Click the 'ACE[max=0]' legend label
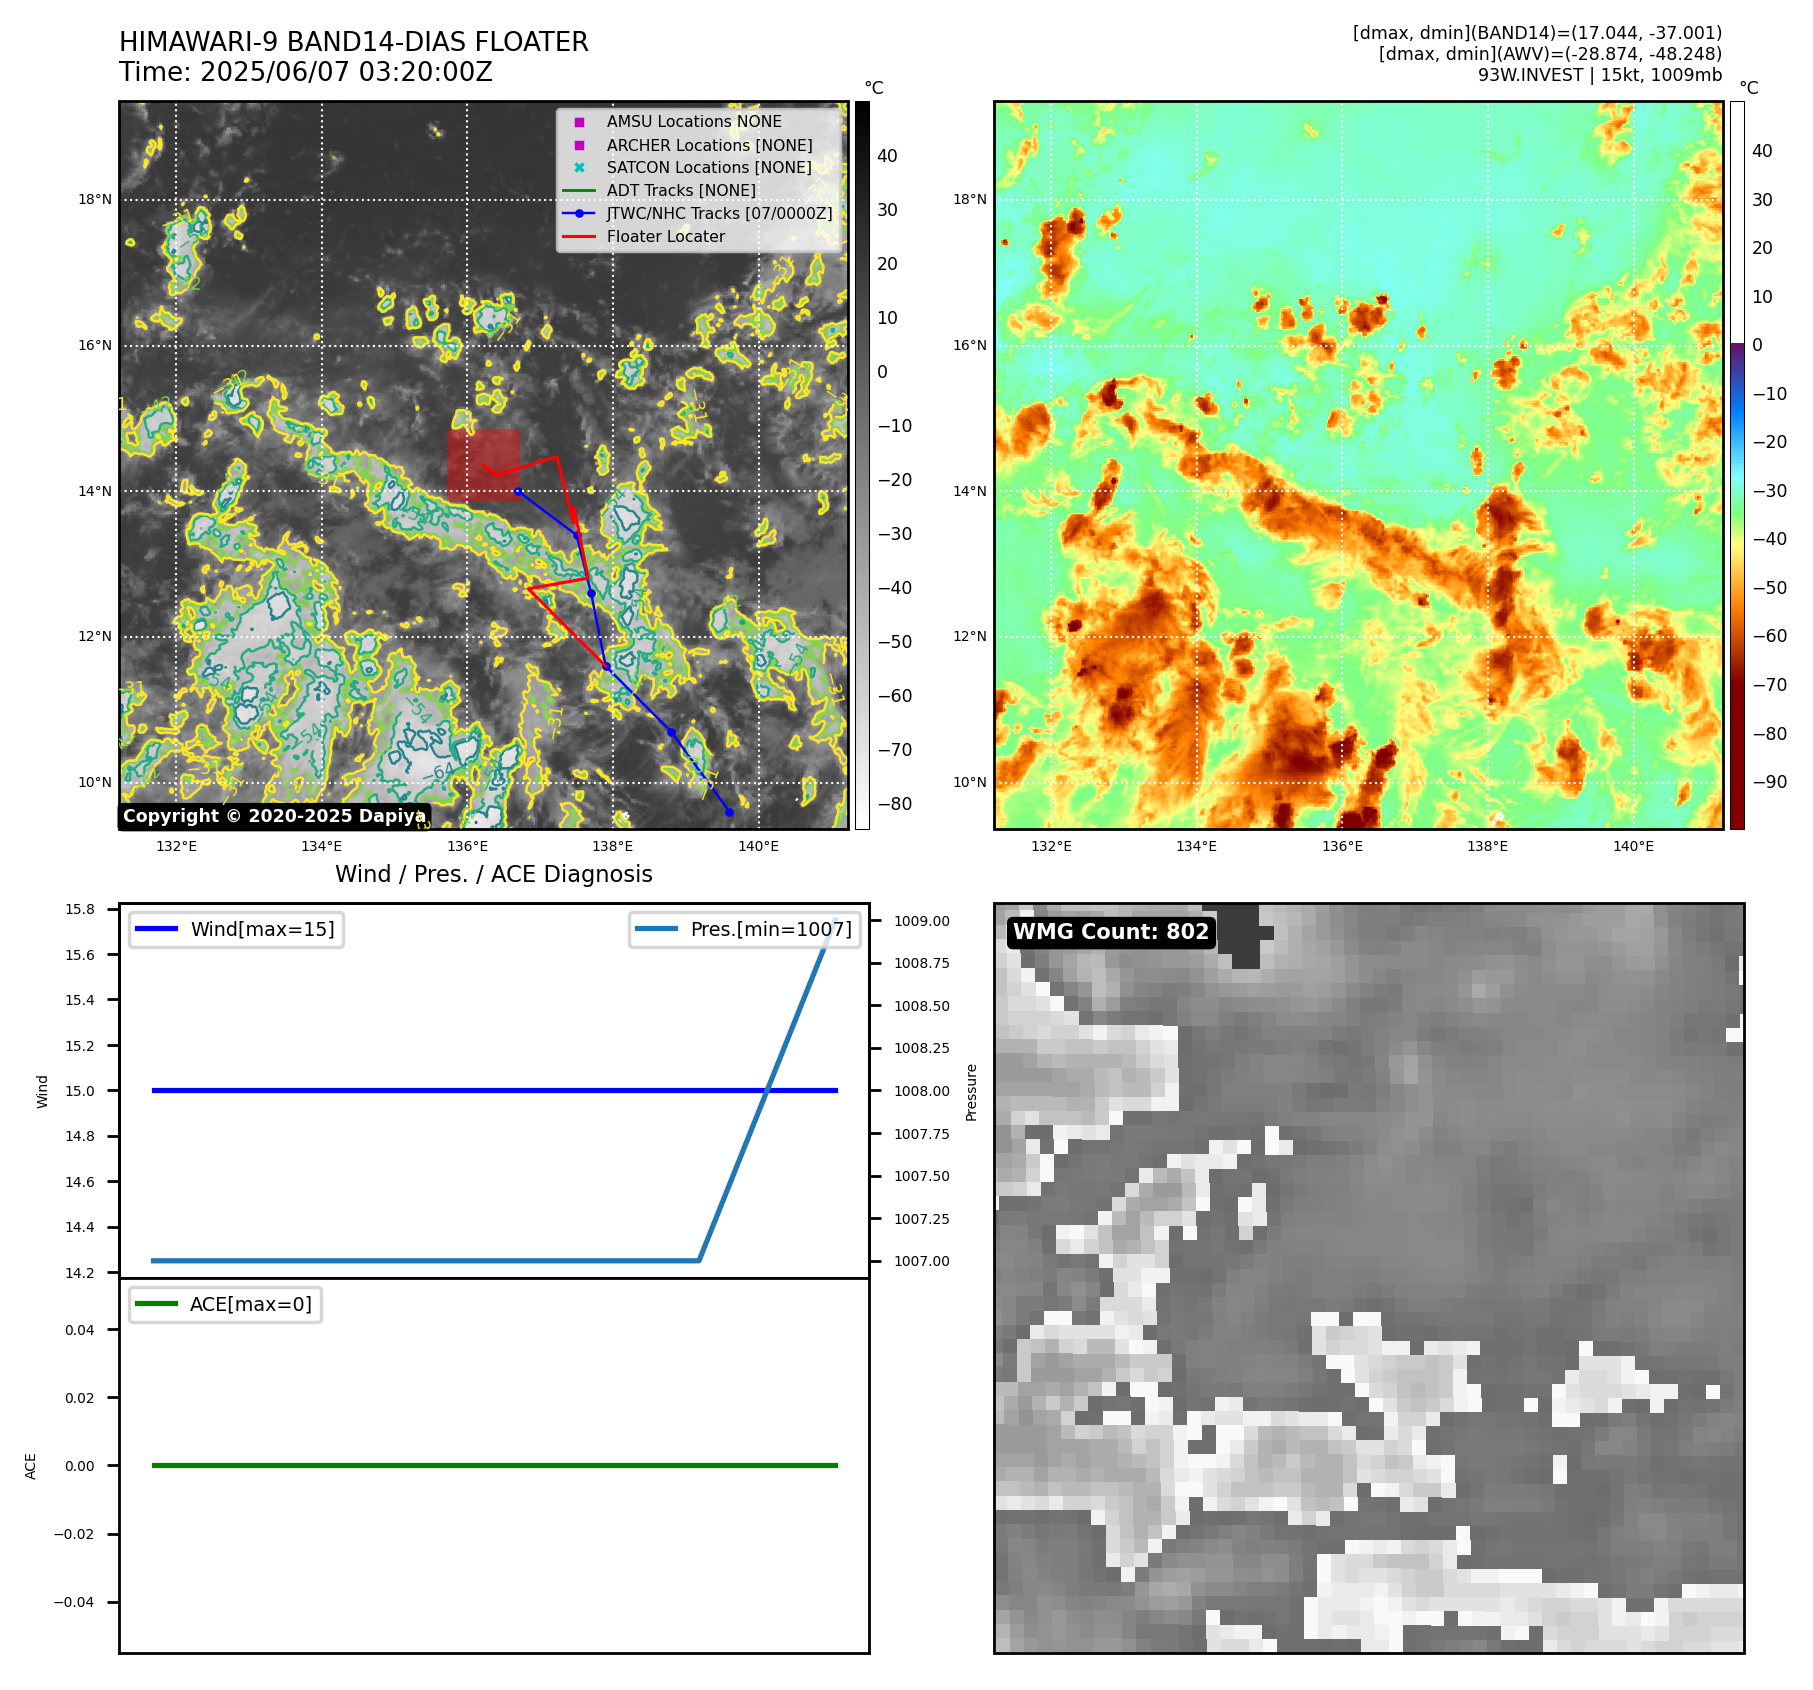Image resolution: width=1813 pixels, height=1690 pixels. pyautogui.click(x=251, y=1304)
